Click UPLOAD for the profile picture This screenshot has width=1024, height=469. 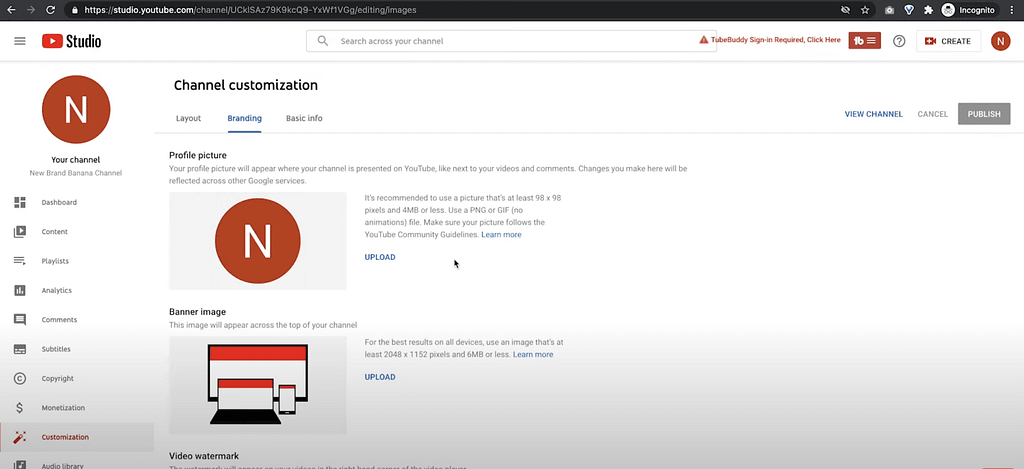tap(380, 257)
